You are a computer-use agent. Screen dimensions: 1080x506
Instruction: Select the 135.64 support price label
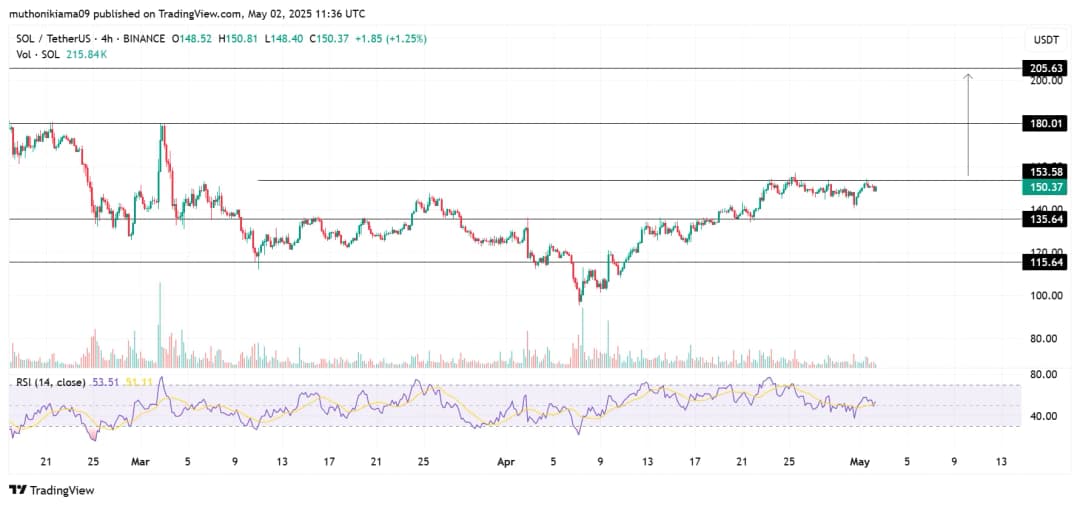1042,218
